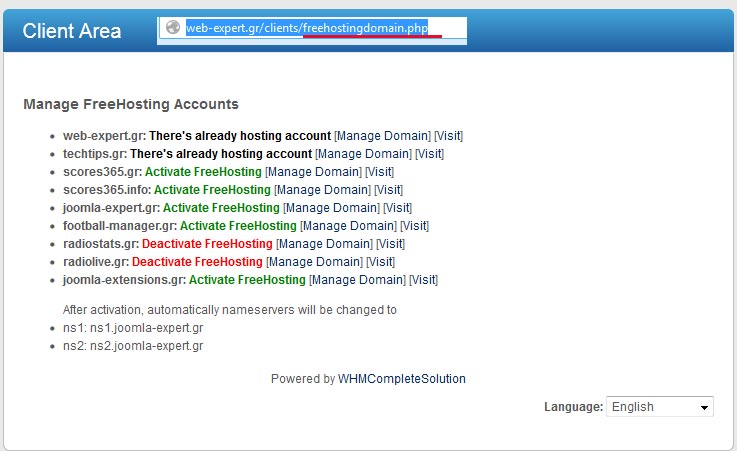Click the radiolive.gr domain name text
Viewport: 737px width, 451px height.
(x=96, y=262)
